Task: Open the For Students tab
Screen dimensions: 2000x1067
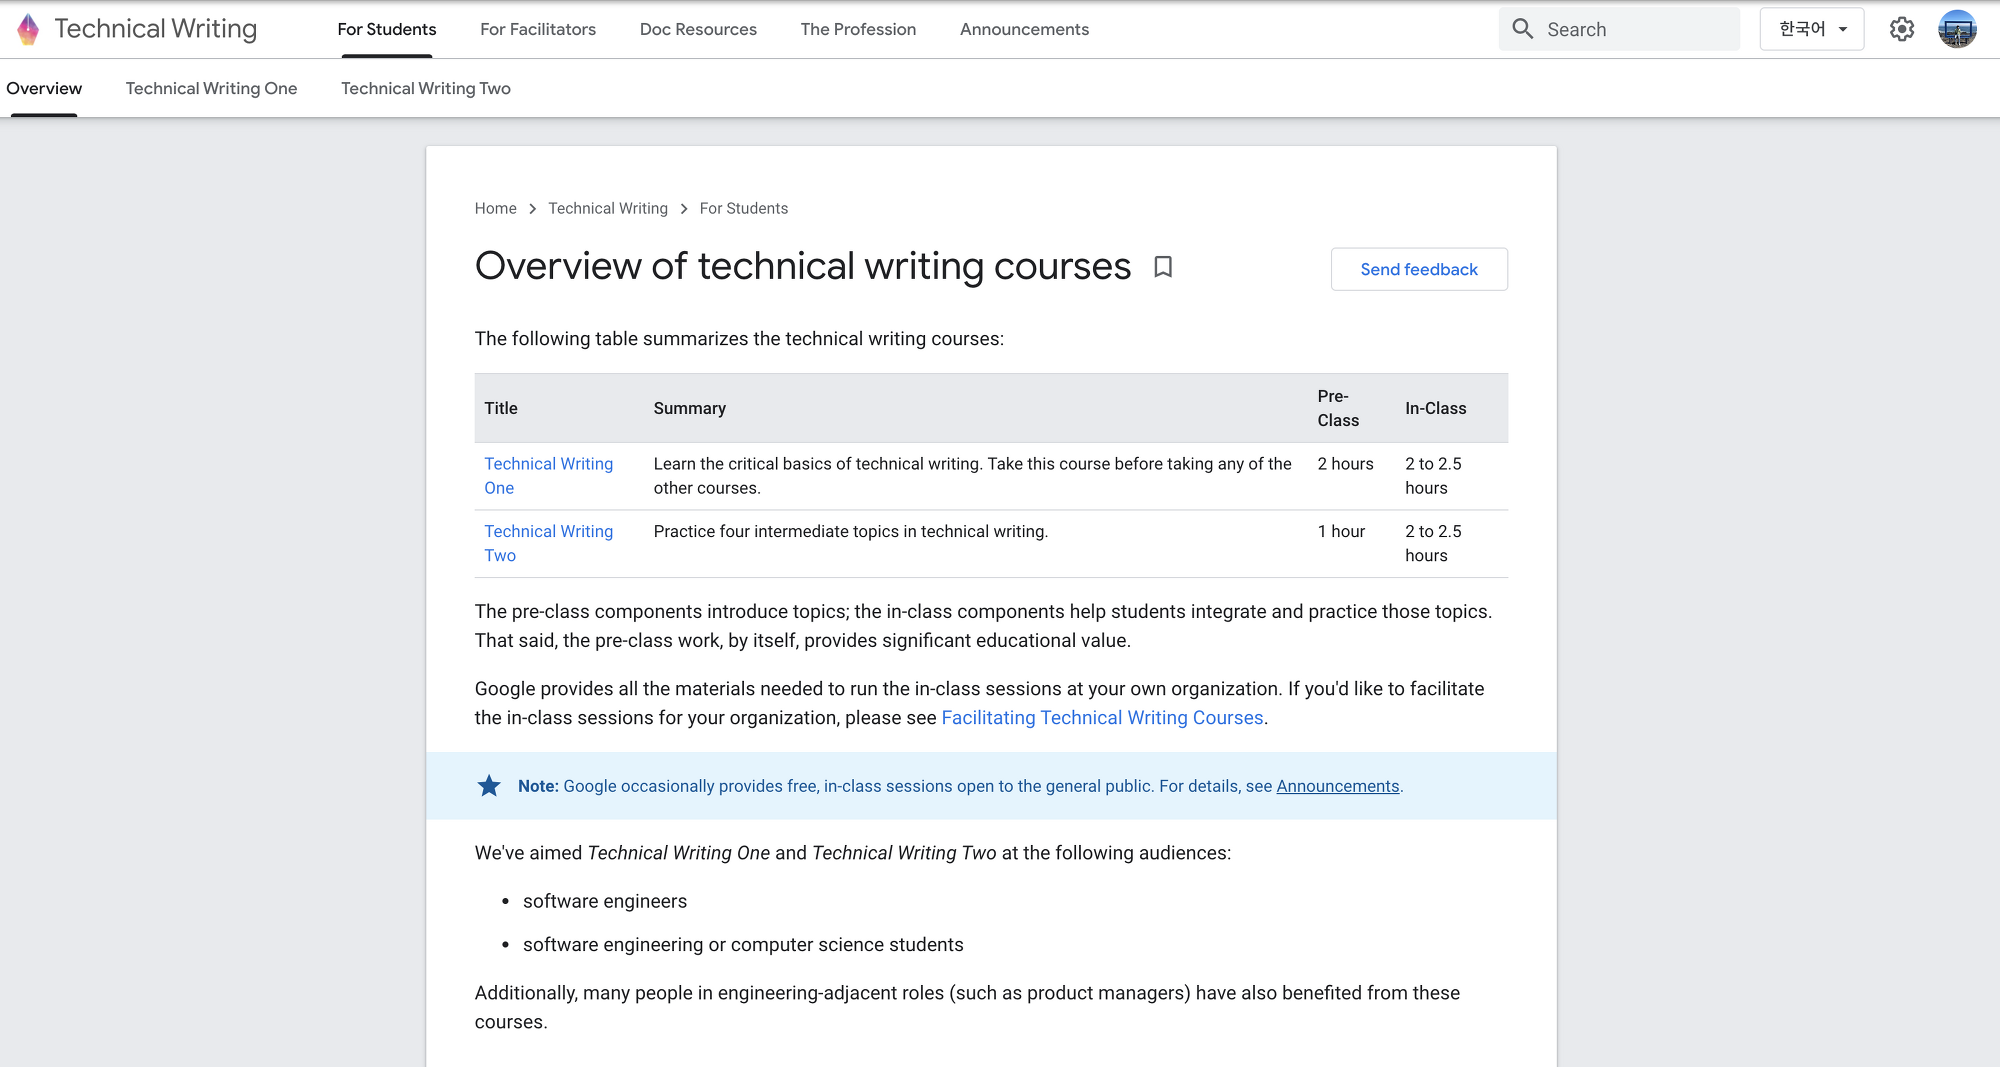Action: pos(387,29)
